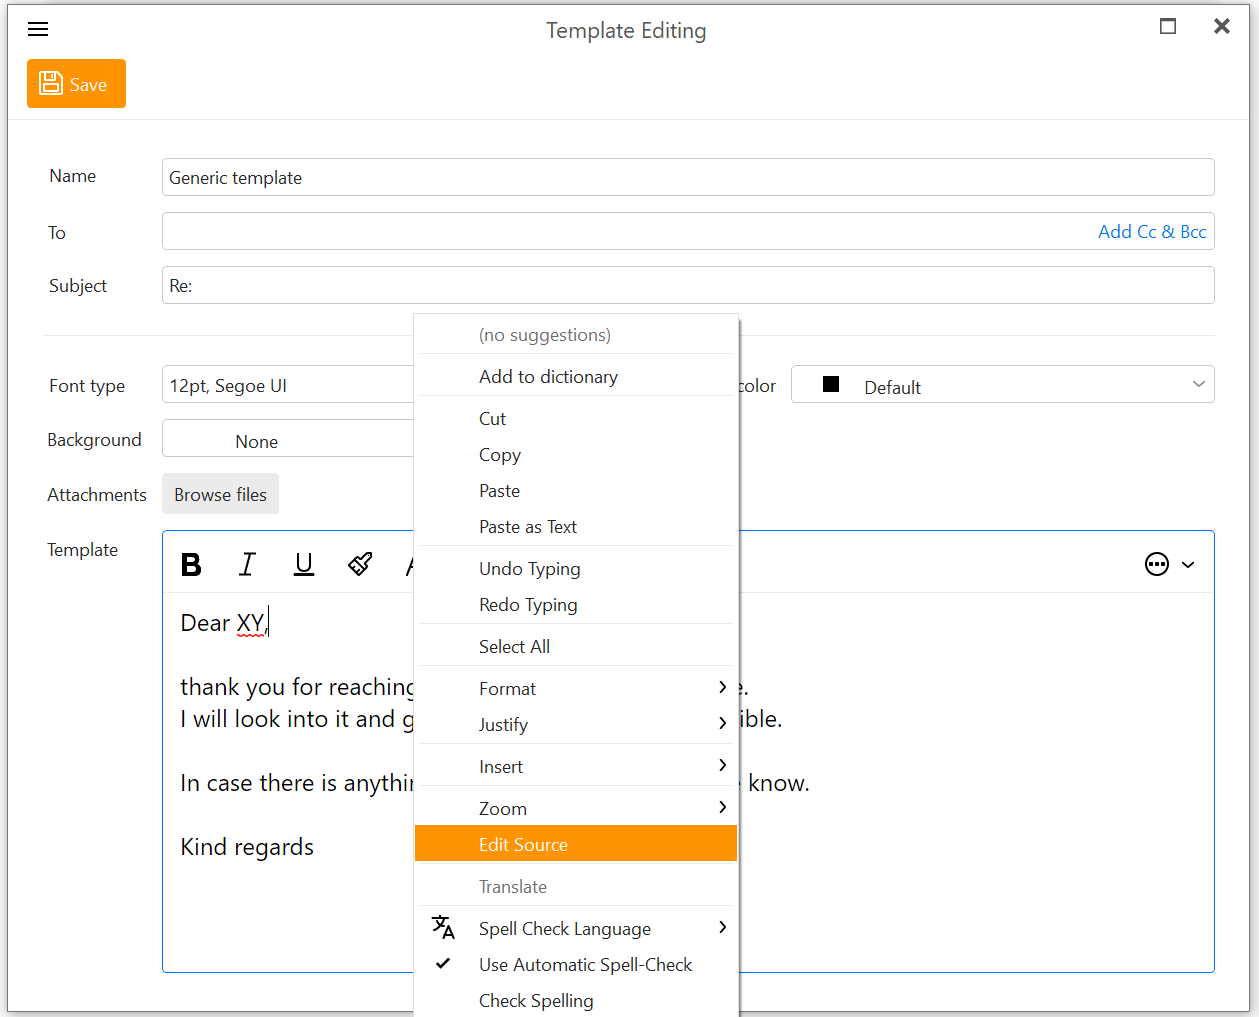
Task: Click into the Subject input field
Action: click(x=688, y=286)
